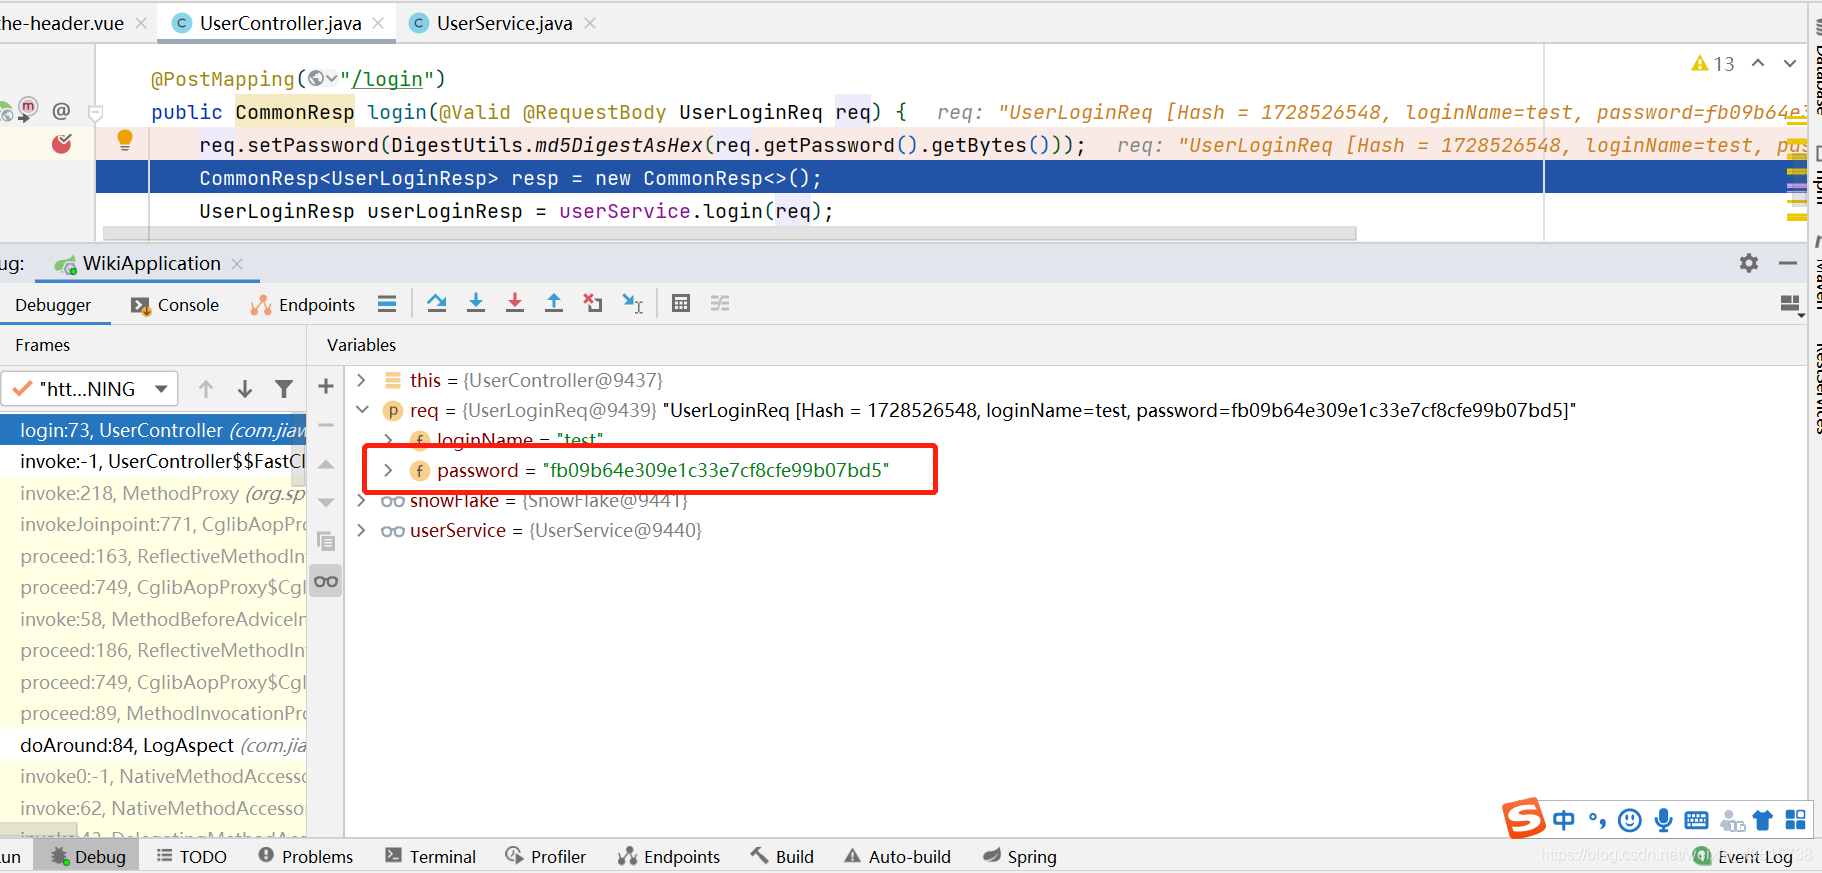
Task: Click the Sogou input method logo
Action: point(1524,818)
